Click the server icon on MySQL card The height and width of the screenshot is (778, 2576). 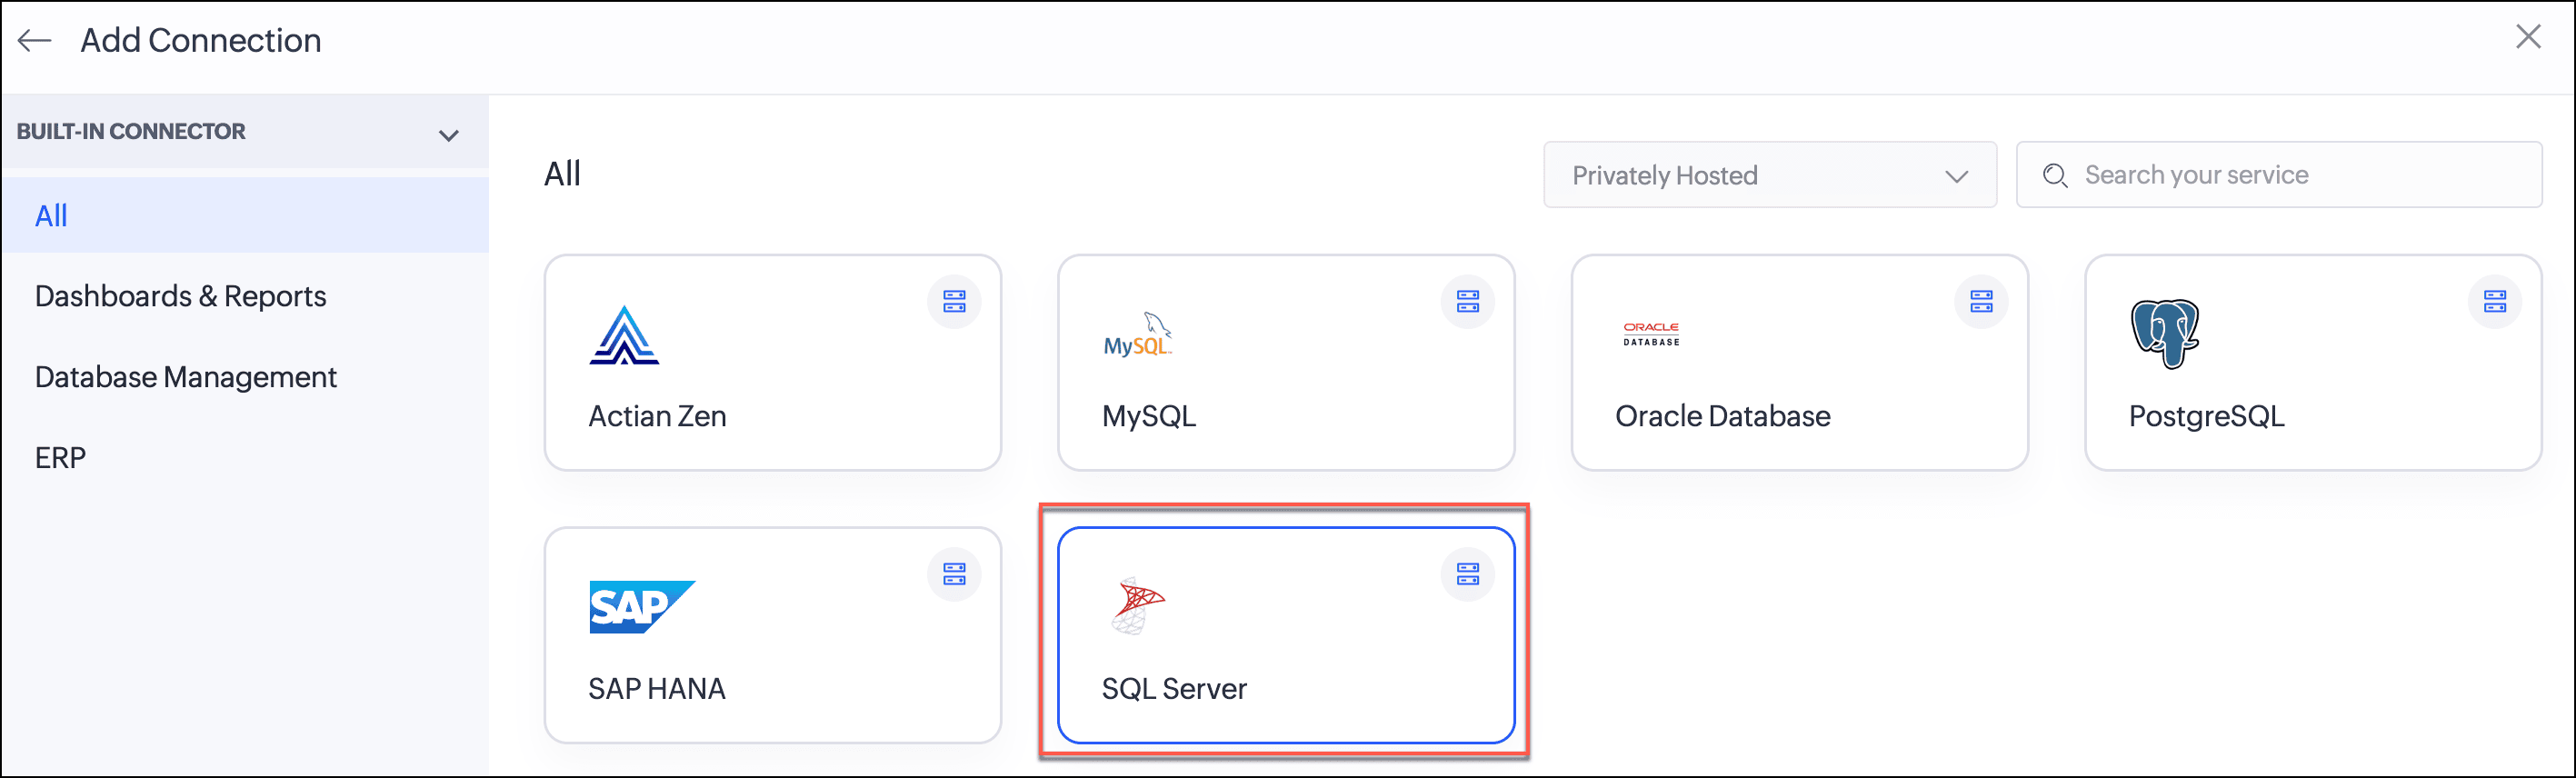(1467, 301)
